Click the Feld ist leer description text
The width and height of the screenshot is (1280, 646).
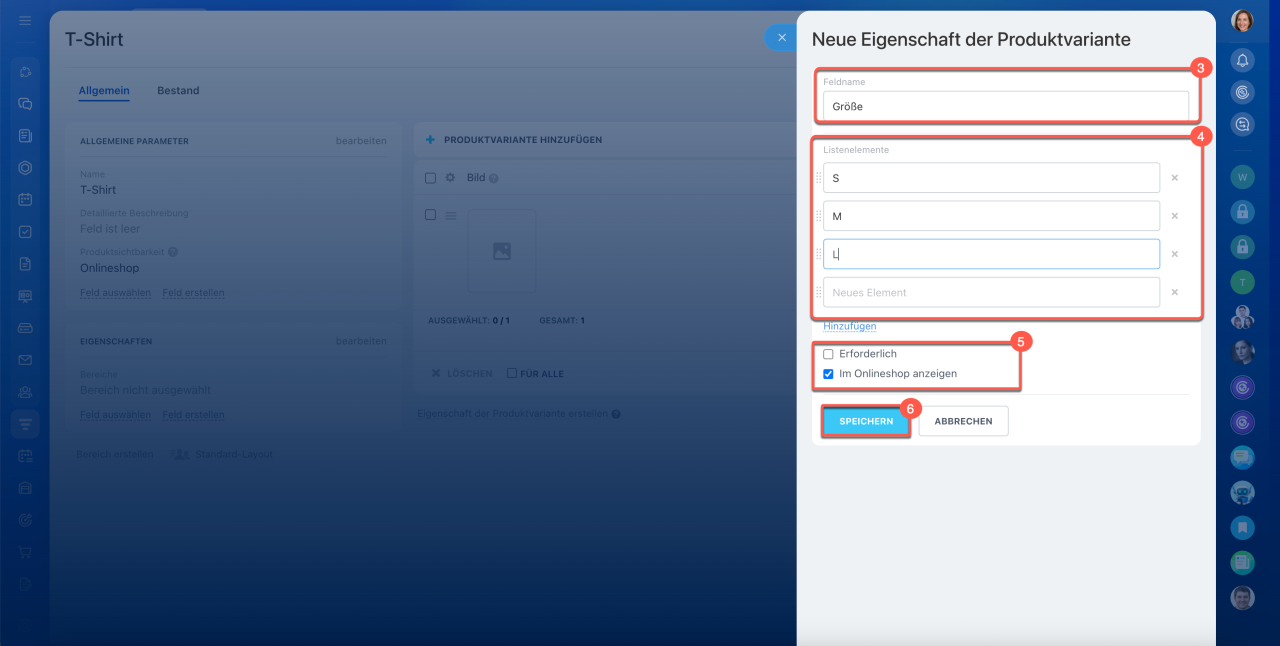click(110, 229)
